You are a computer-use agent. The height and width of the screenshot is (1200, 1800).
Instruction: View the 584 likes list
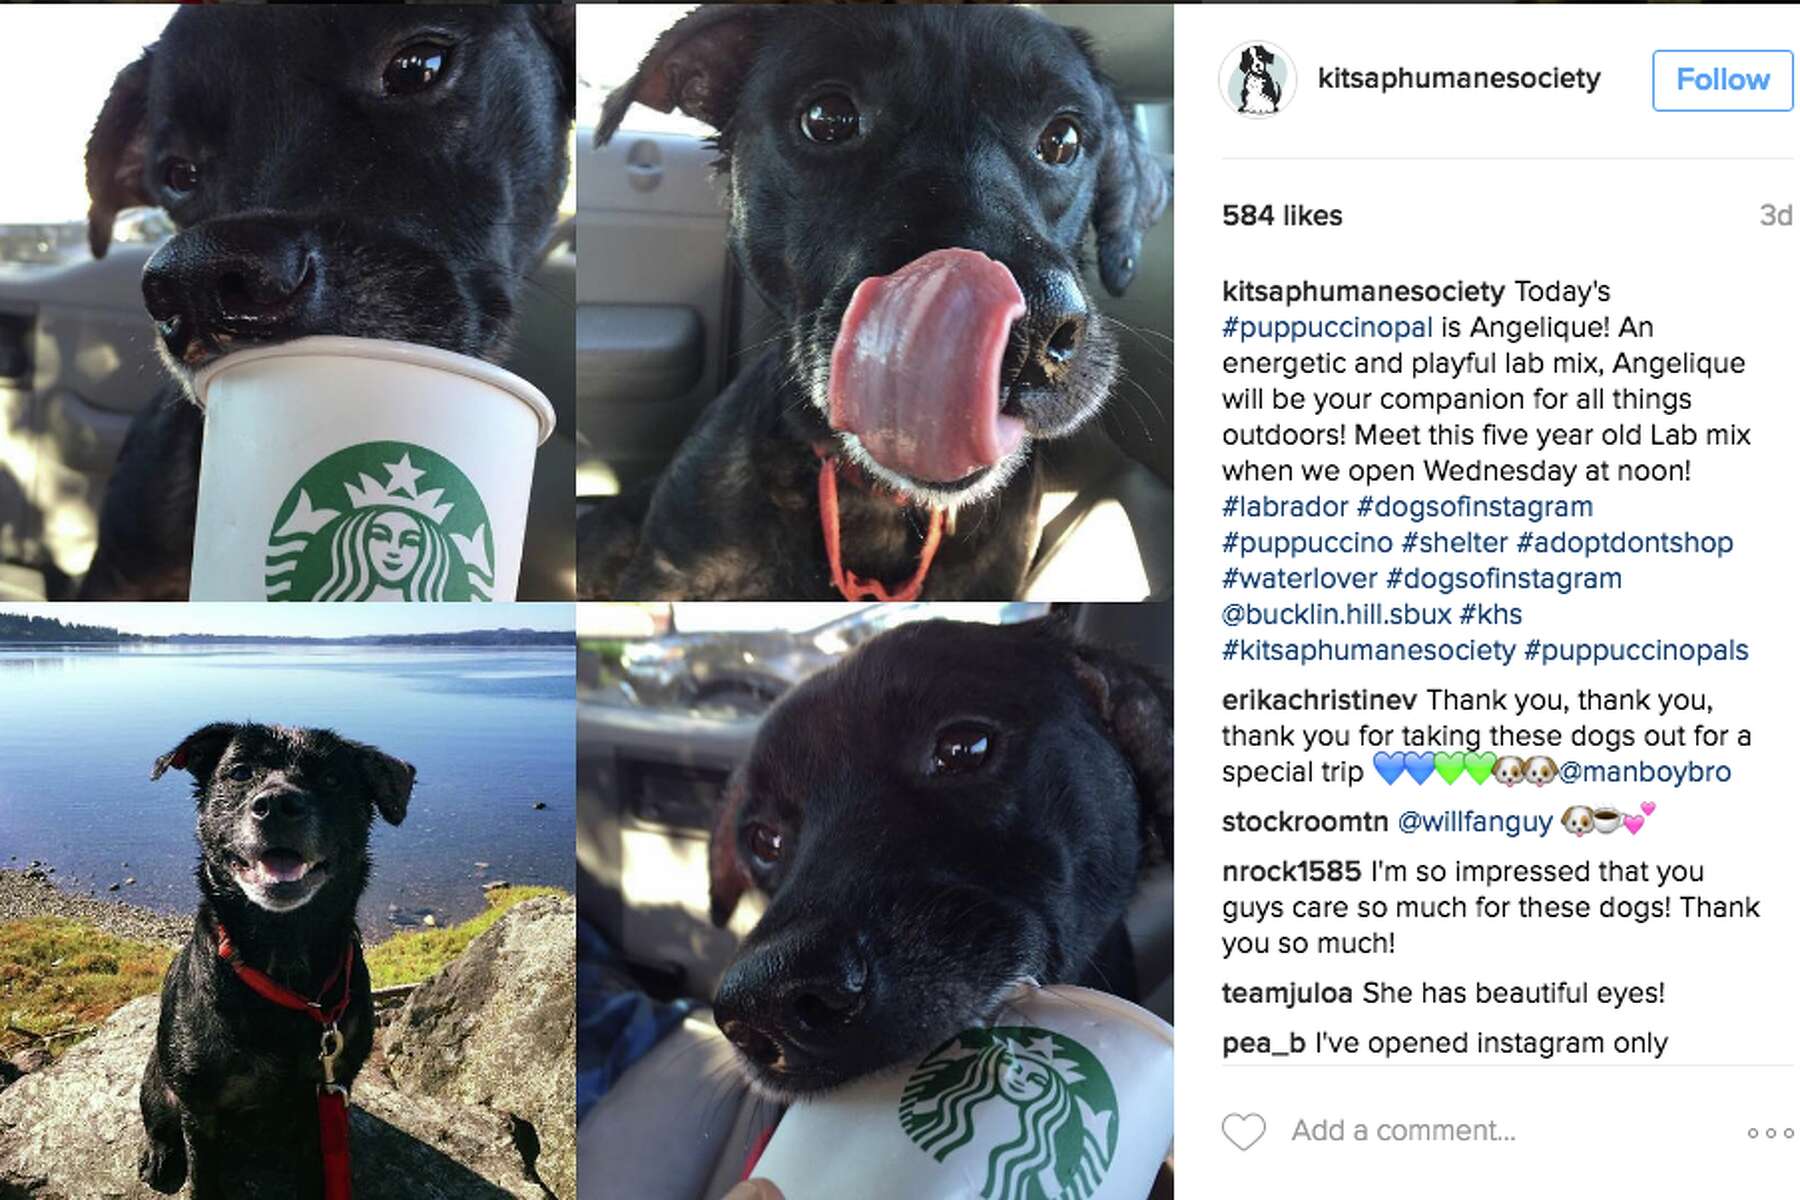pyautogui.click(x=1282, y=216)
